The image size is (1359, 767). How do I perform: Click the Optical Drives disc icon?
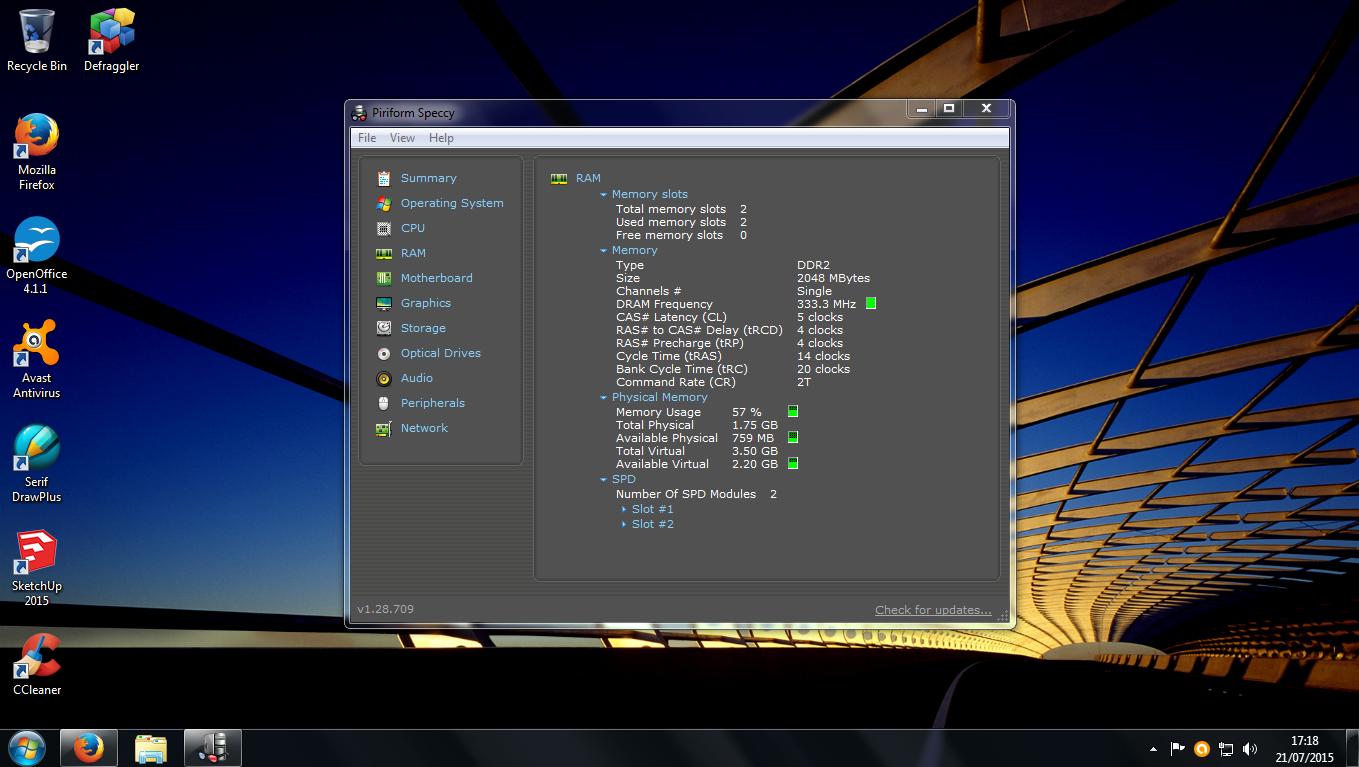pyautogui.click(x=384, y=353)
